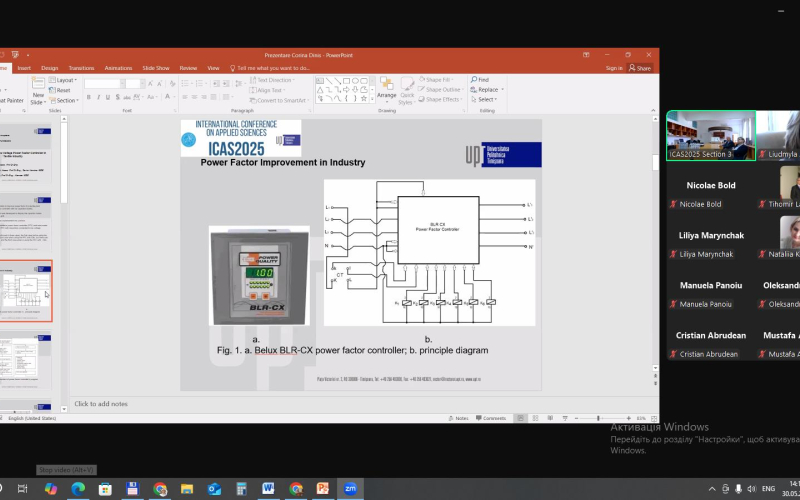
Task: Open the Layout dropdown
Action: coord(63,80)
